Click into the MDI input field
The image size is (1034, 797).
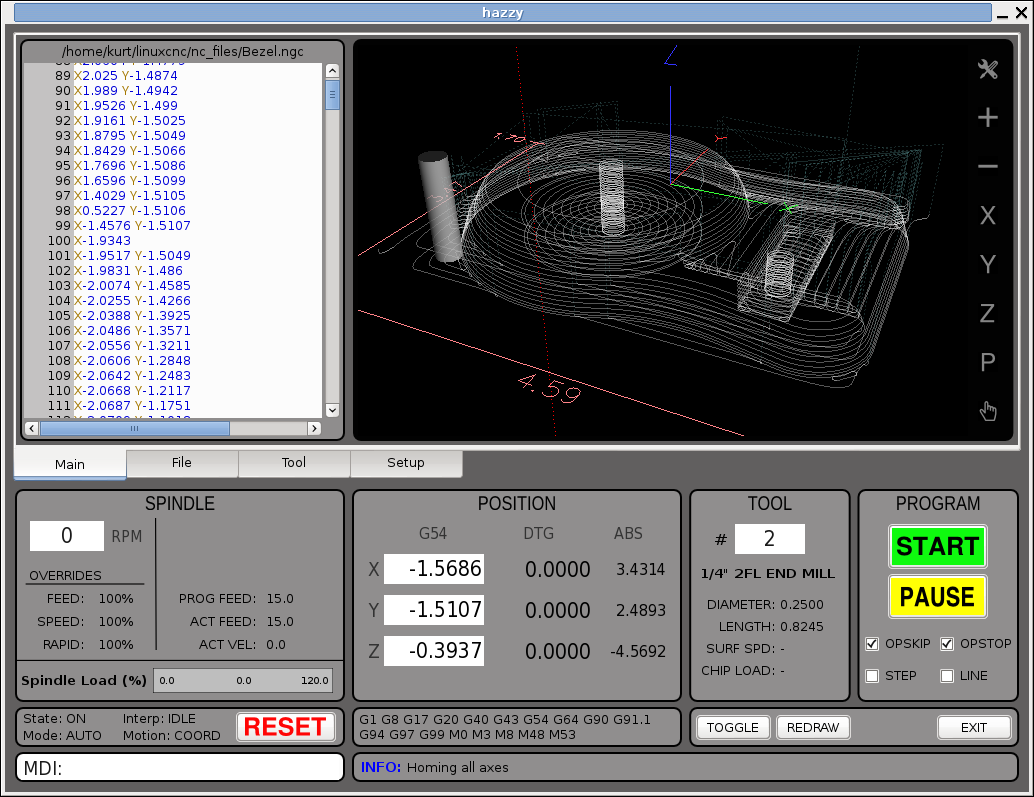(x=179, y=768)
